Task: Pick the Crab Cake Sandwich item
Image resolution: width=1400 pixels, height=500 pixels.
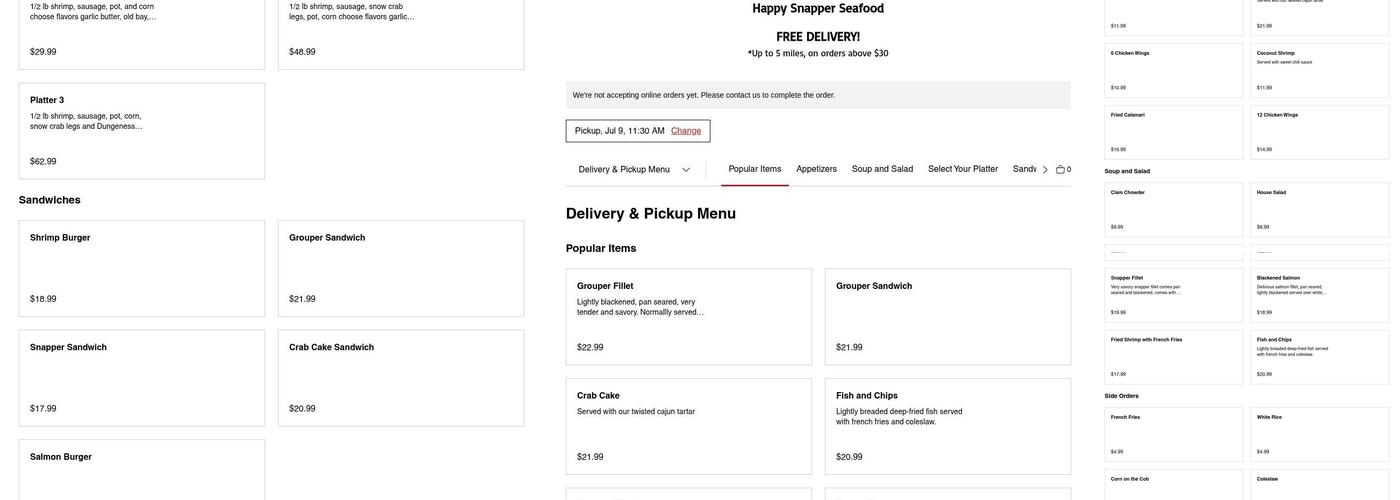Action: 400,378
